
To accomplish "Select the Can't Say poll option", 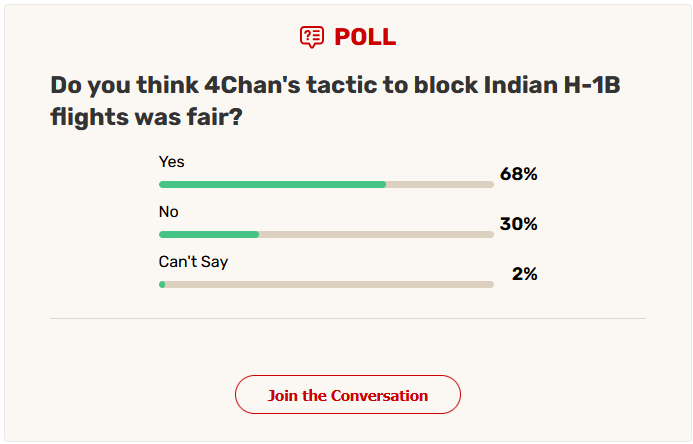I will point(193,262).
